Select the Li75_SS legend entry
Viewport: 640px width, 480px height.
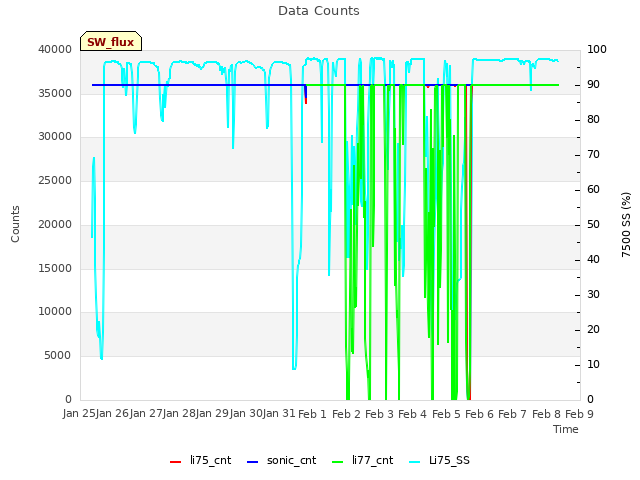(439, 460)
